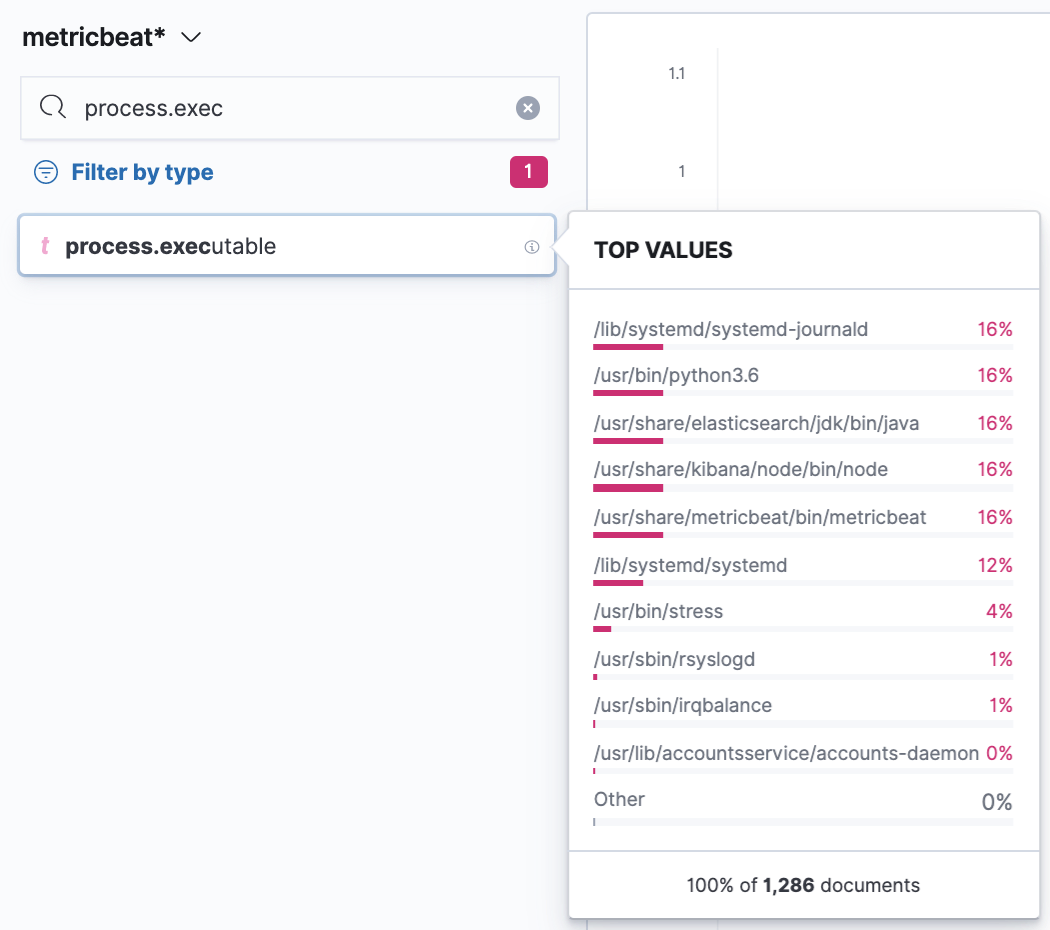Click into the process.exec search field
This screenshot has height=930, width=1050.
tap(289, 108)
